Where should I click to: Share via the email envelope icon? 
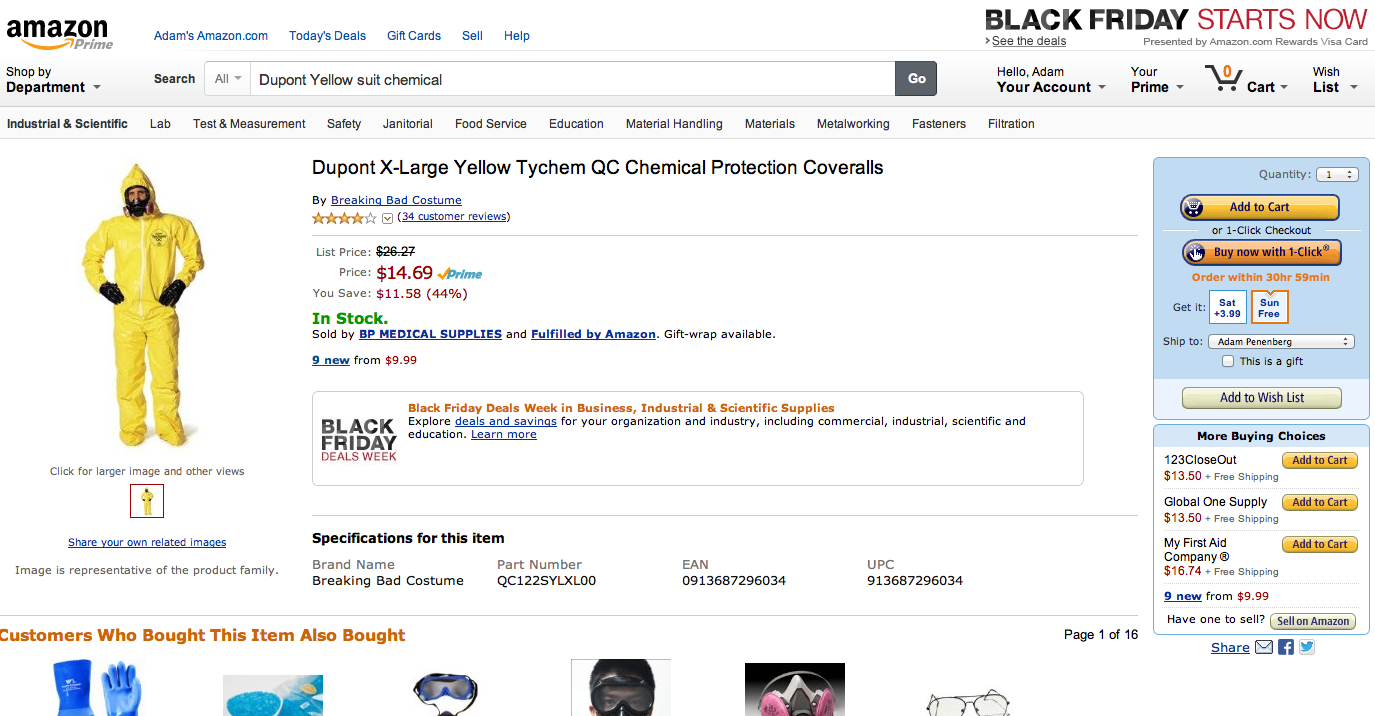tap(1264, 647)
